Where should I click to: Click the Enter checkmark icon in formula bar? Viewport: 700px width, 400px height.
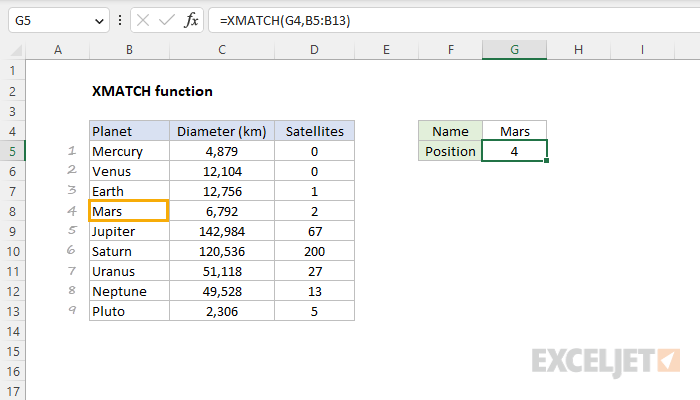[167, 21]
